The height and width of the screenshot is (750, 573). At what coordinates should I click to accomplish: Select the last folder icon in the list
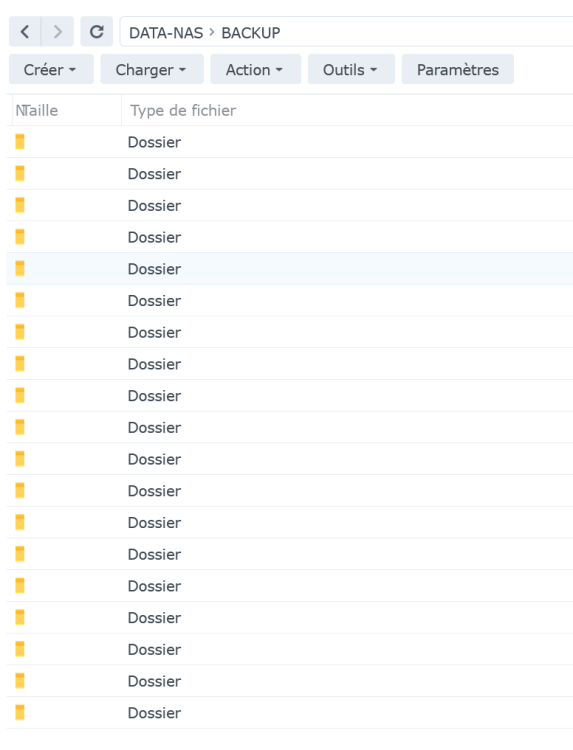20,713
